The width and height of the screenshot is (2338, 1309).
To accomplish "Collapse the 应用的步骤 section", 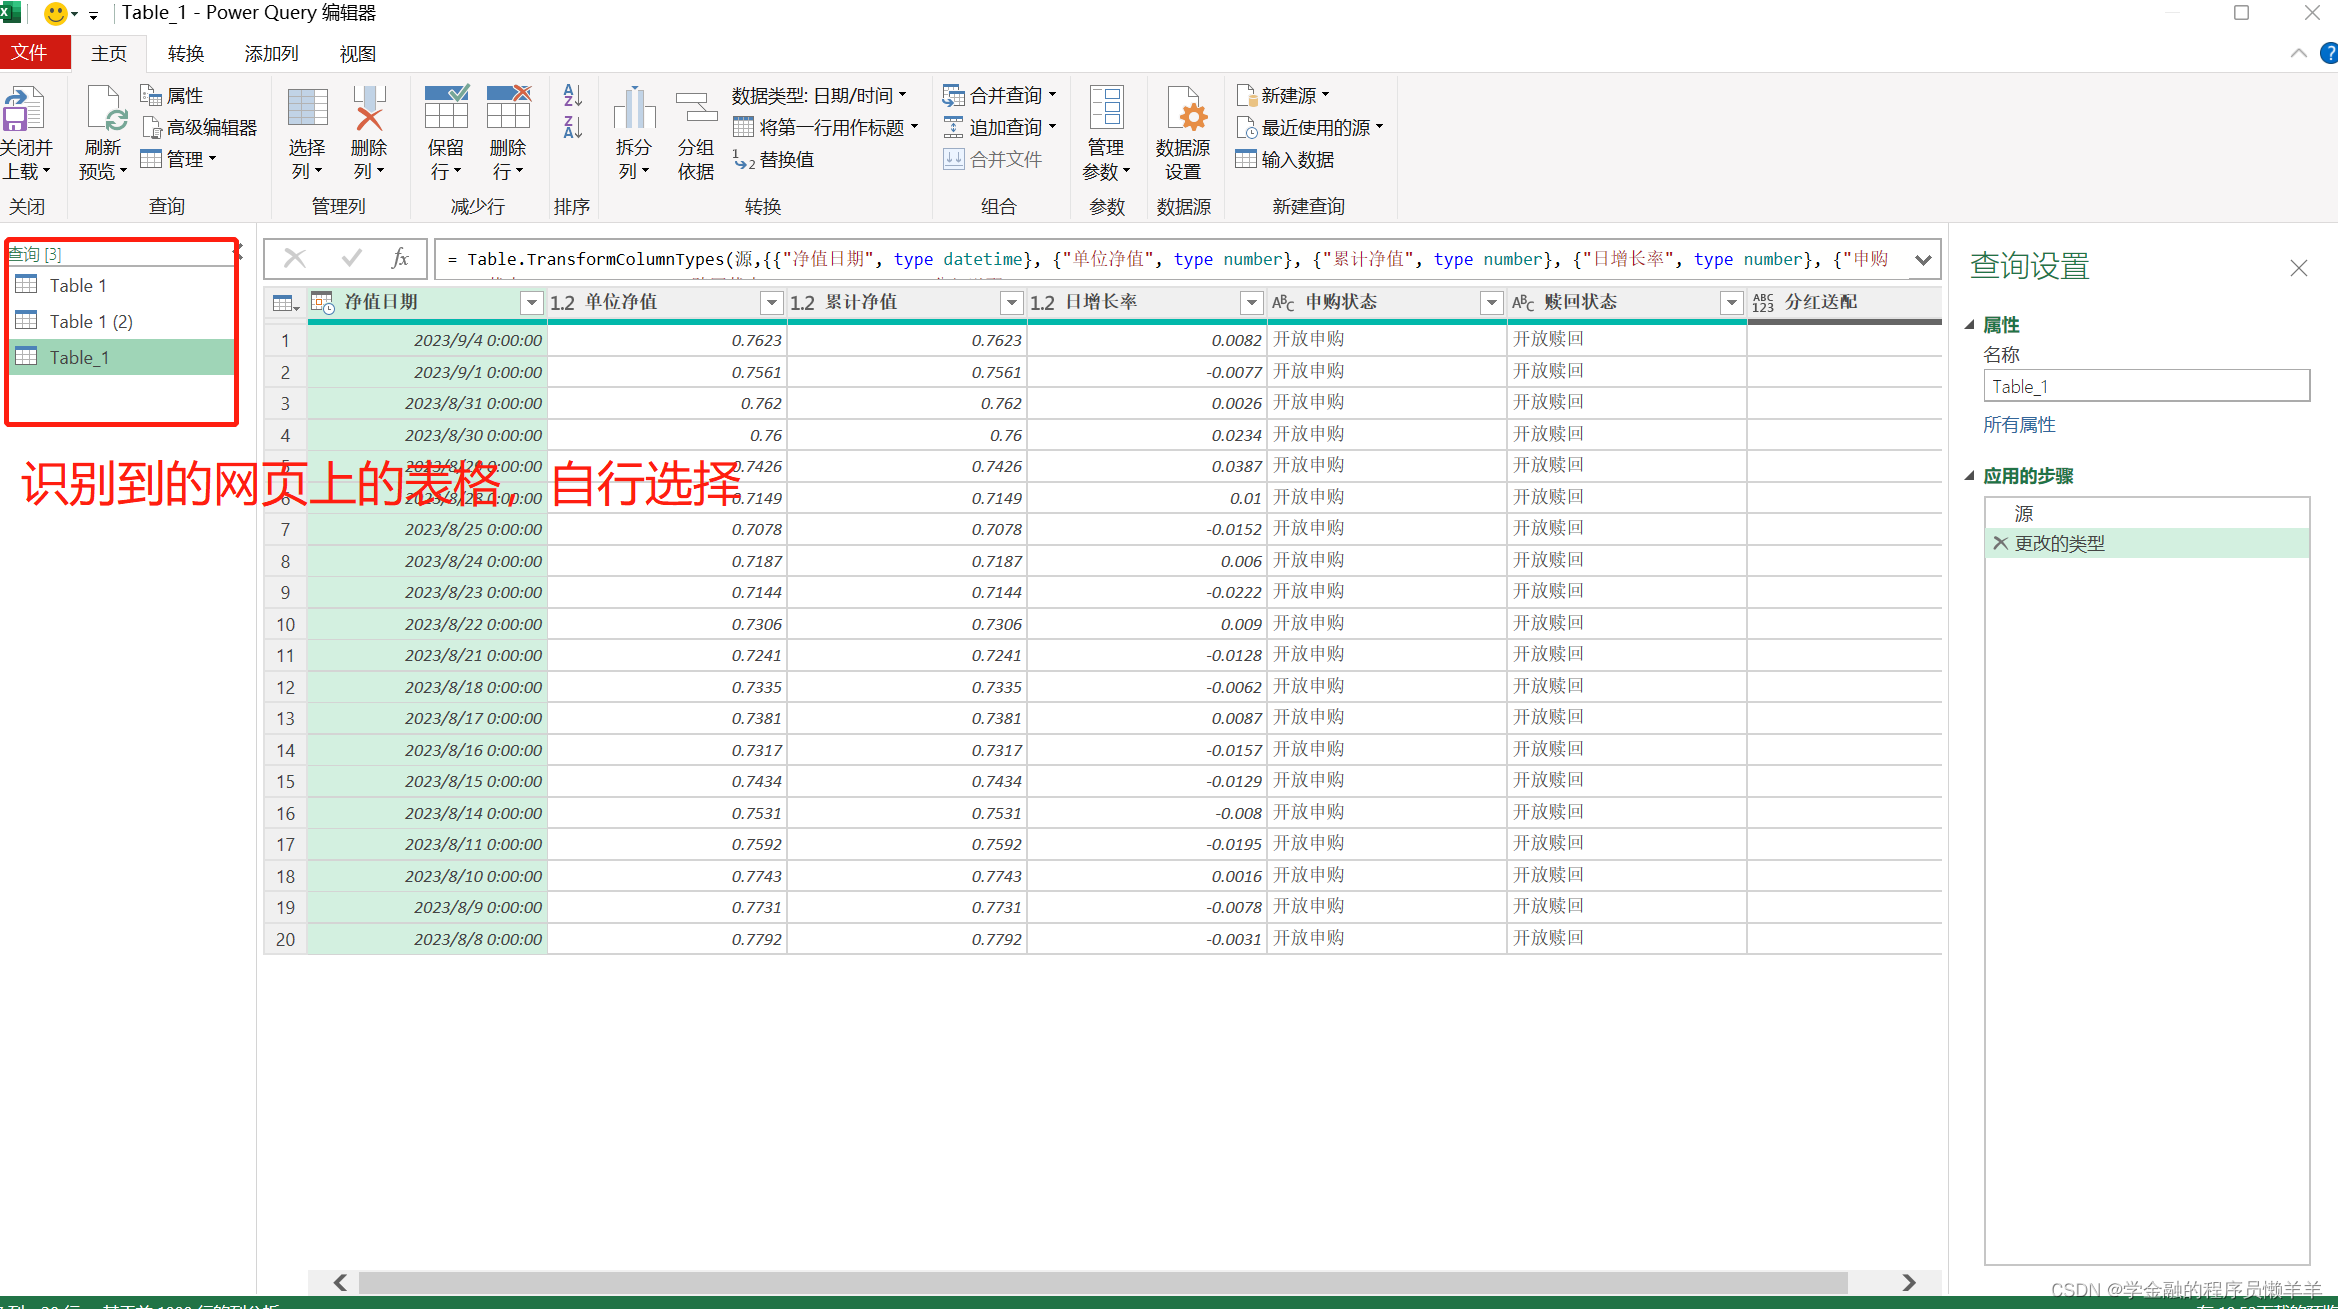I will click(1969, 476).
